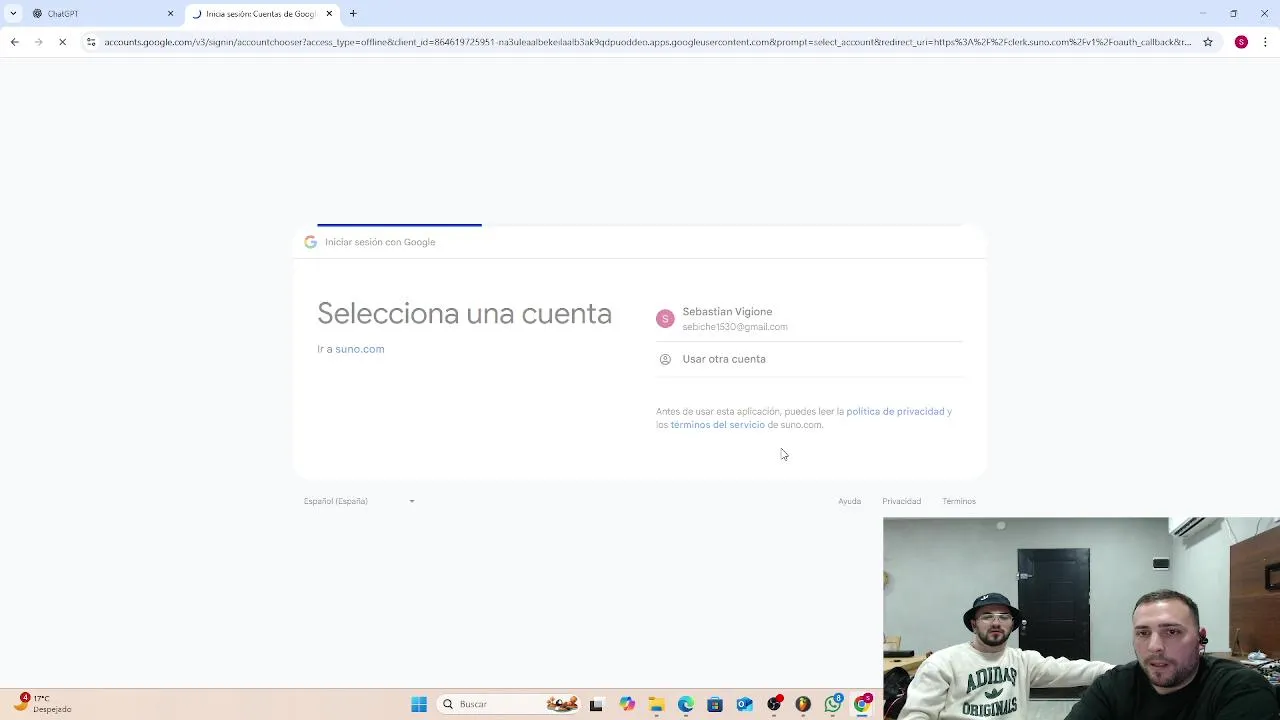Screen dimensions: 1280x720
Task: Focus the accounts.google.com address bar
Action: tap(647, 42)
